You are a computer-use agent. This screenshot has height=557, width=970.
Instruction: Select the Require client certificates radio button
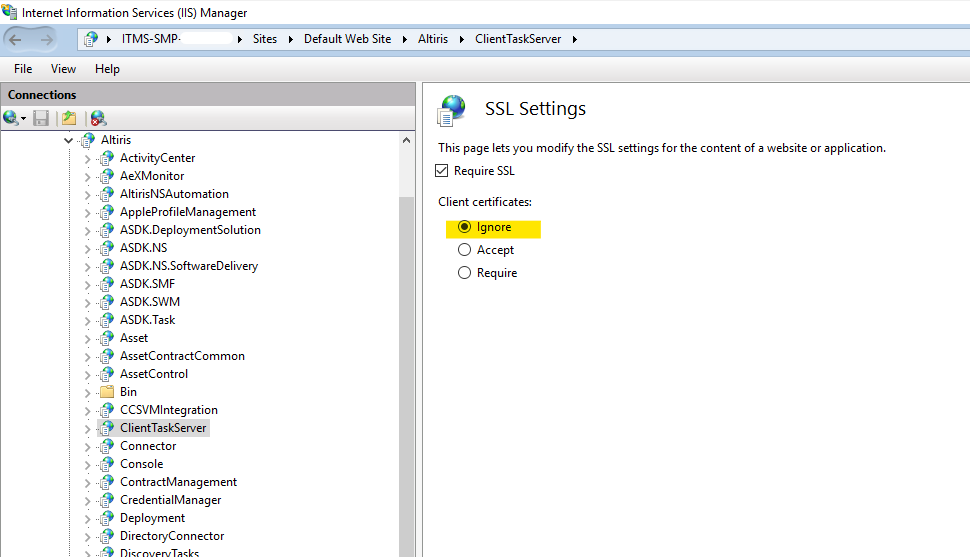pyautogui.click(x=464, y=273)
